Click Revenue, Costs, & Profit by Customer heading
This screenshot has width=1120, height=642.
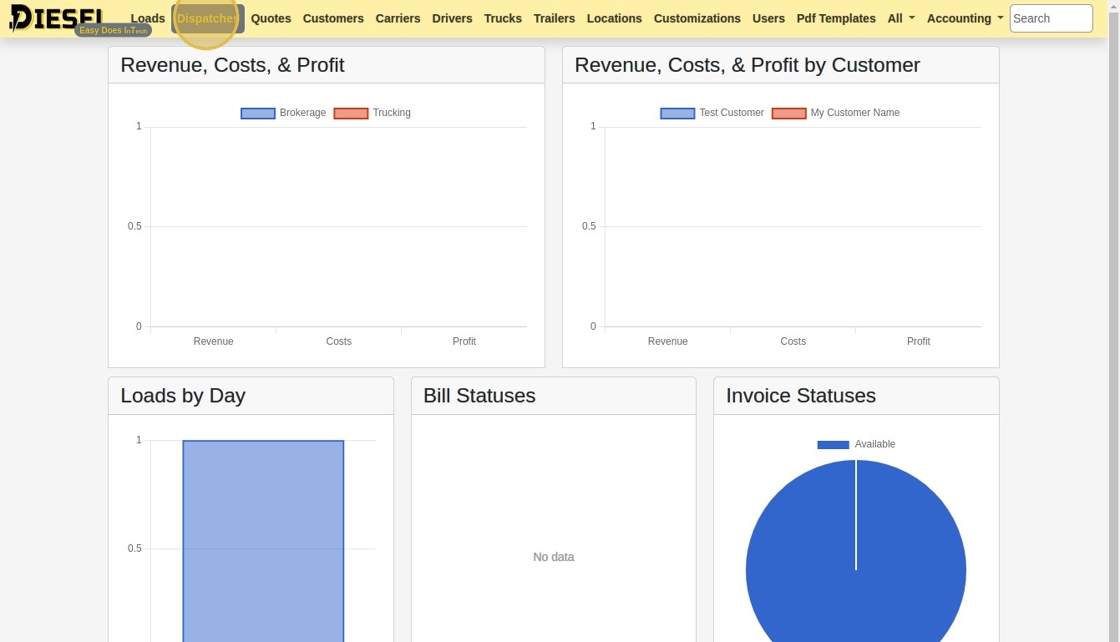click(747, 65)
